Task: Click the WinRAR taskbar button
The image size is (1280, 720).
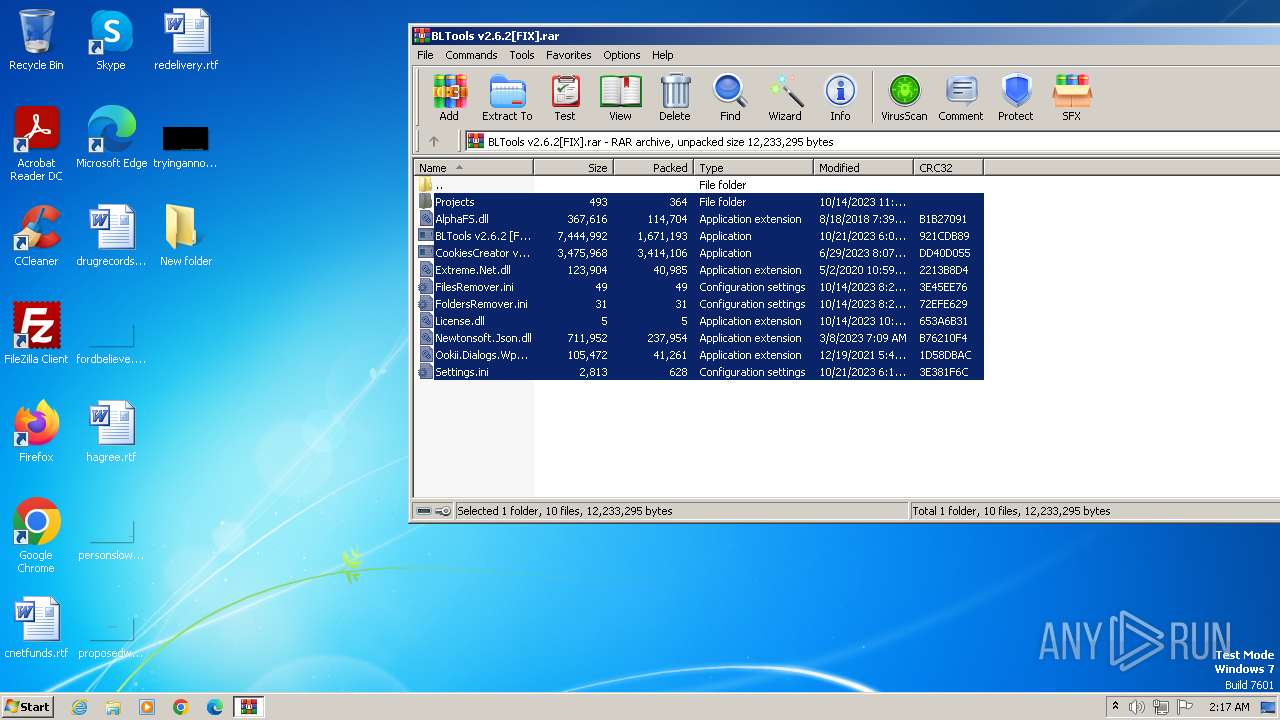Action: point(248,707)
